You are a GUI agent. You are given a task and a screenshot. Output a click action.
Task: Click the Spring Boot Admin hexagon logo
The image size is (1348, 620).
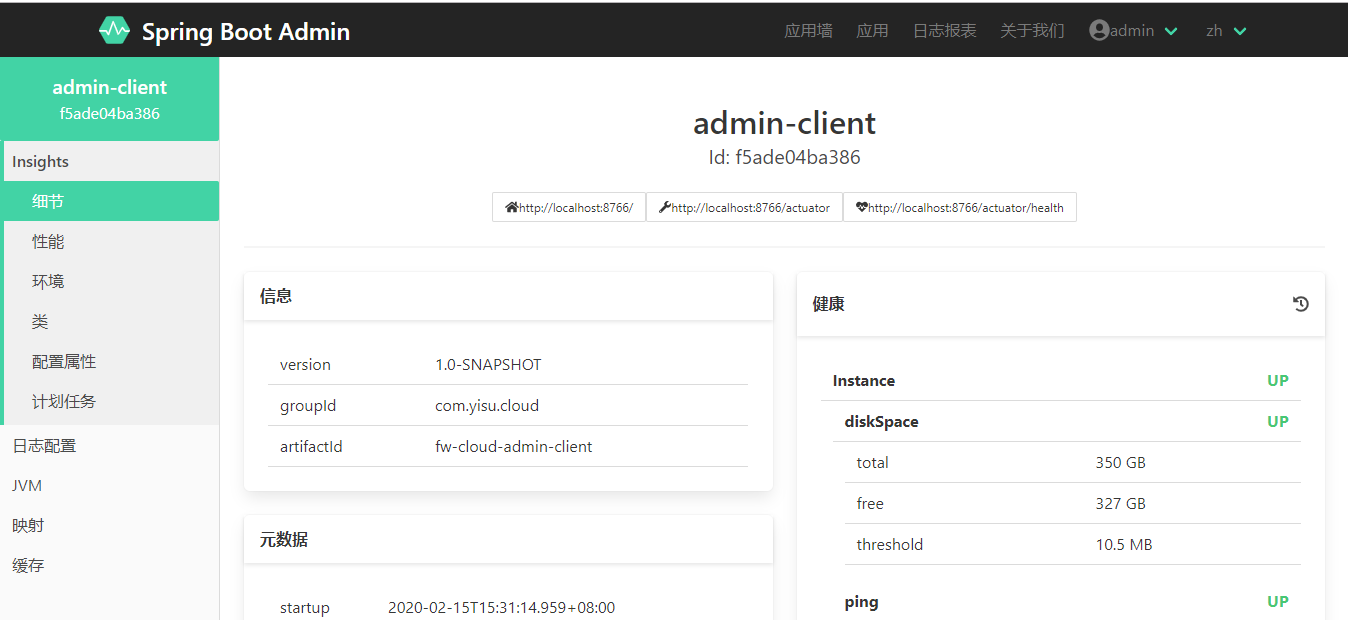click(x=114, y=31)
